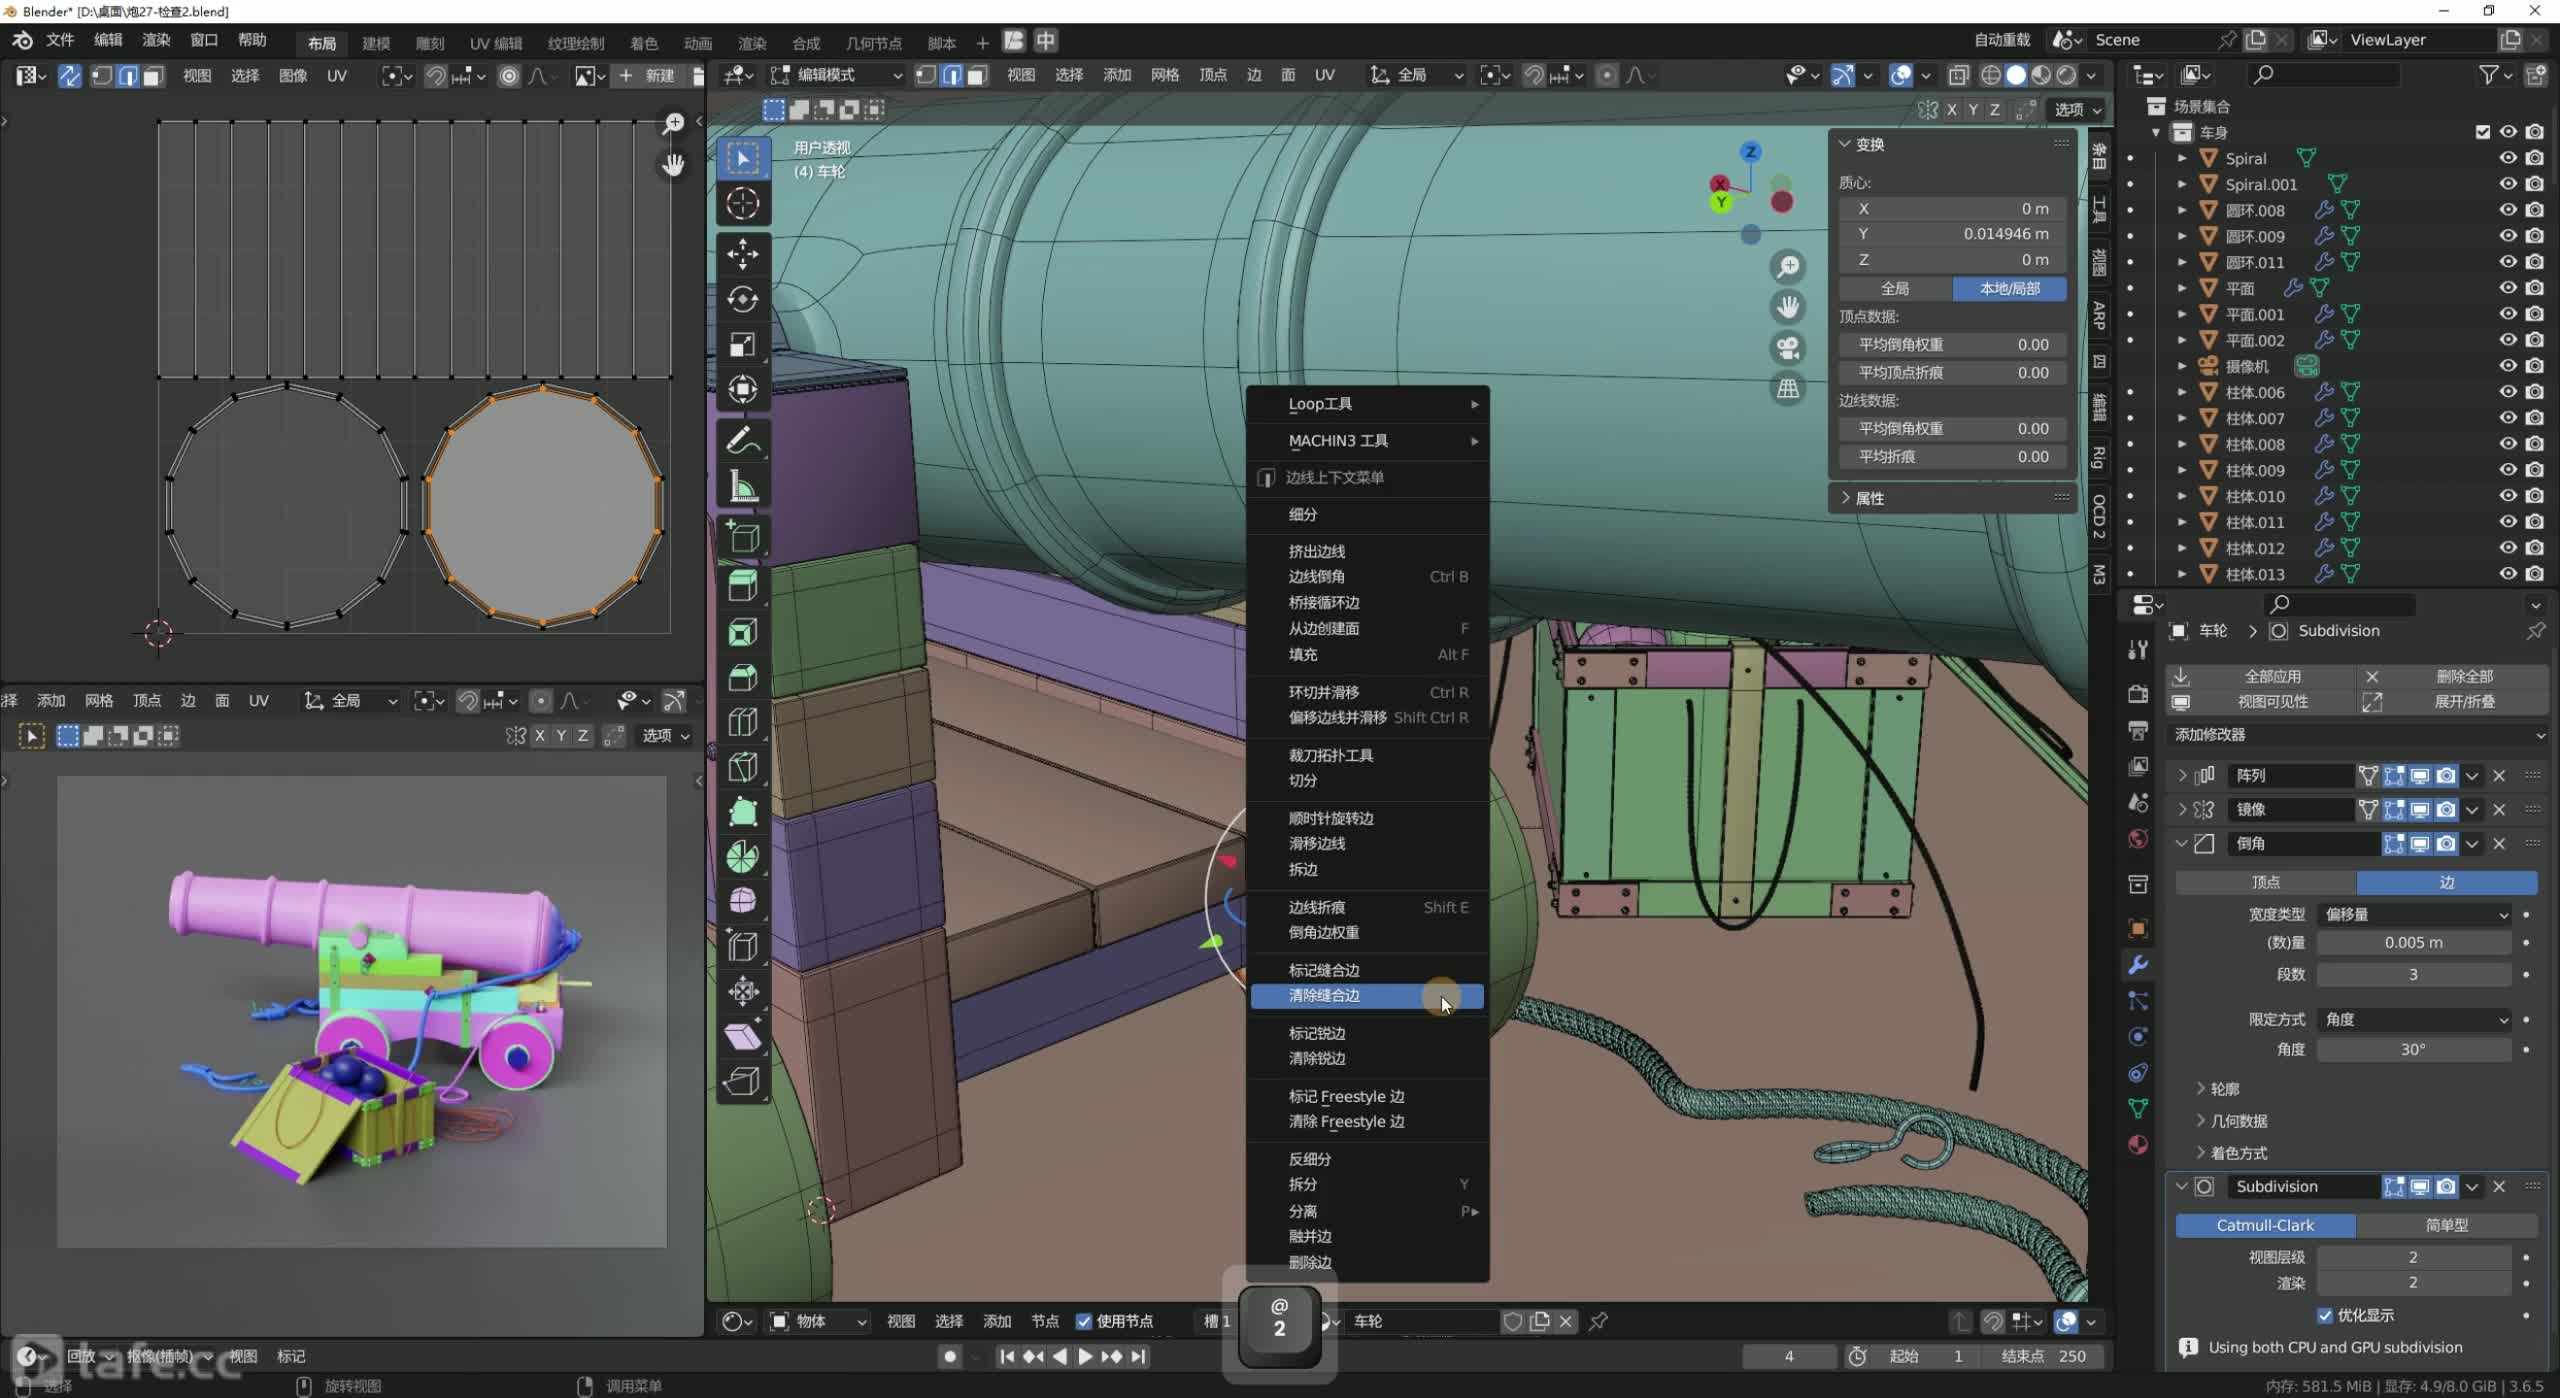Click the rendered cannon image preview
2560x1398 pixels.
tap(361, 1011)
